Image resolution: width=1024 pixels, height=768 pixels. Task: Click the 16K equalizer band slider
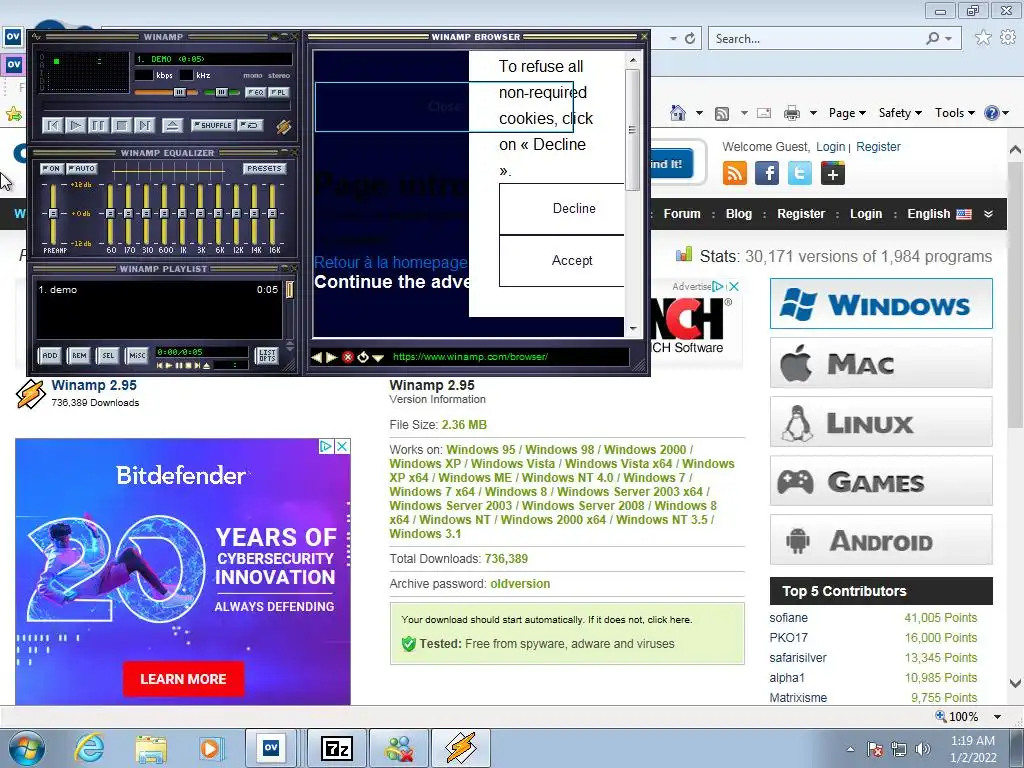click(272, 214)
